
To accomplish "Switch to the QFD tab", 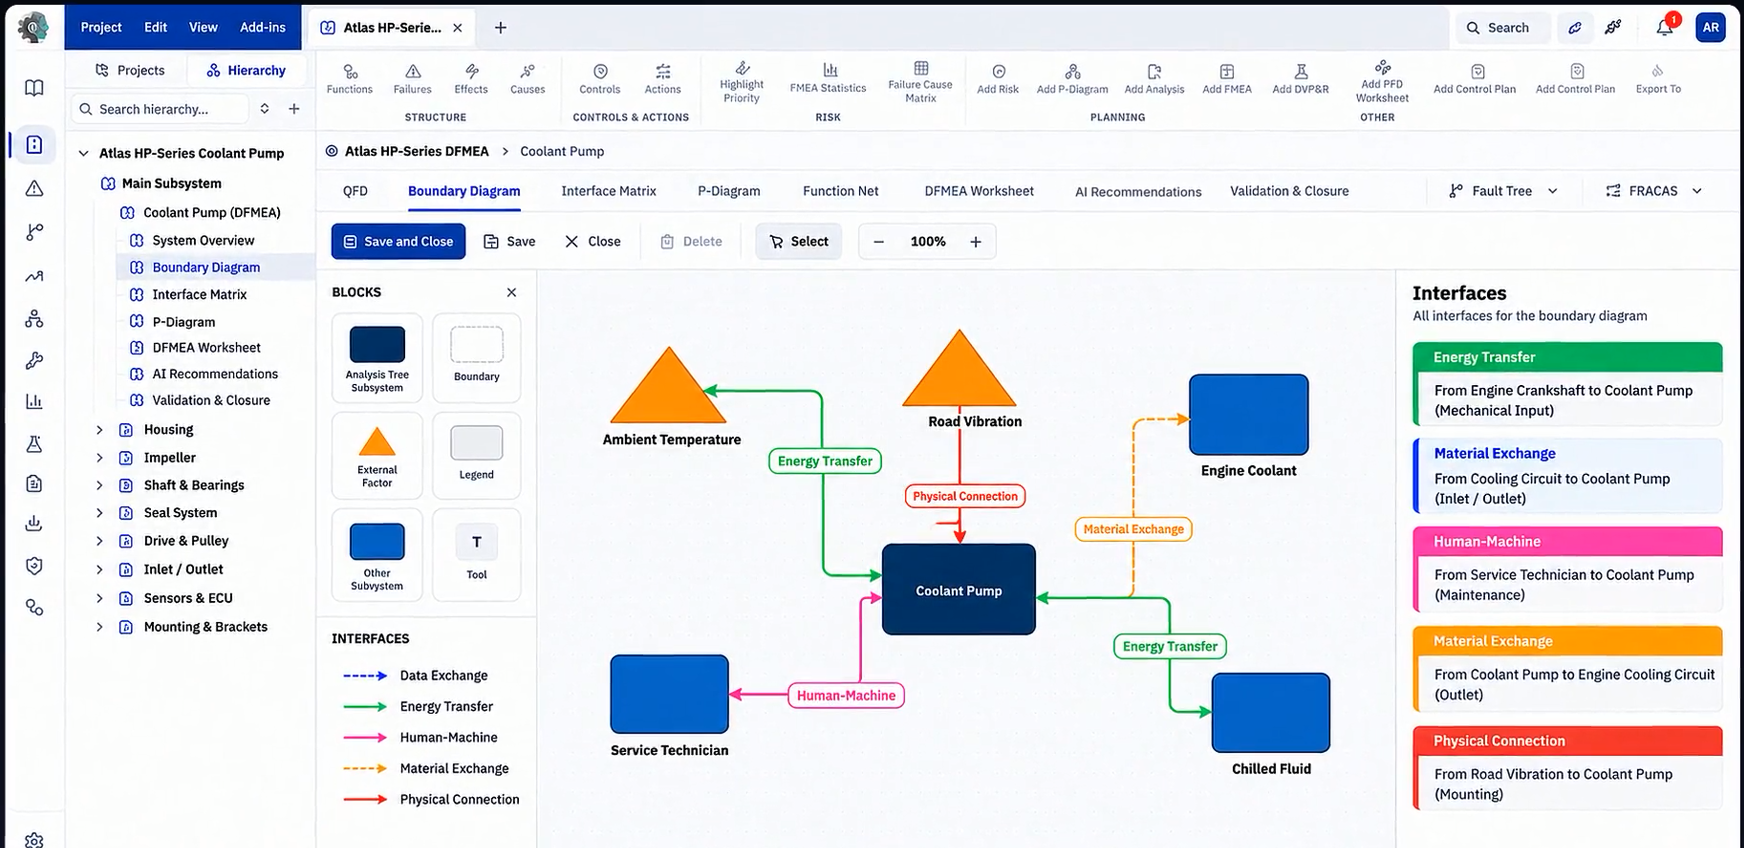I will [355, 191].
